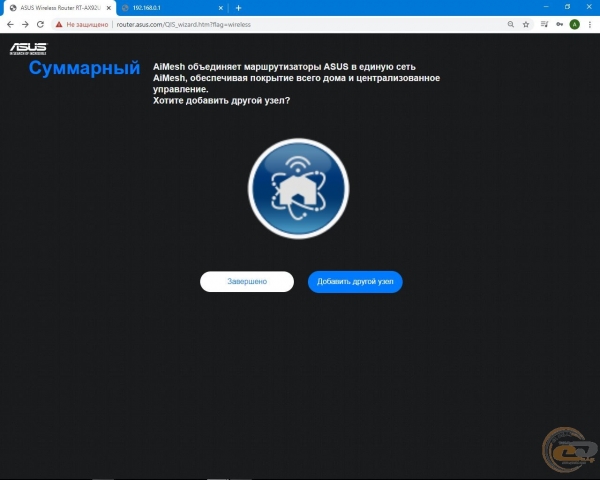Viewport: 600px width, 480px height.
Task: Restore down the browser window
Action: [x=567, y=7]
